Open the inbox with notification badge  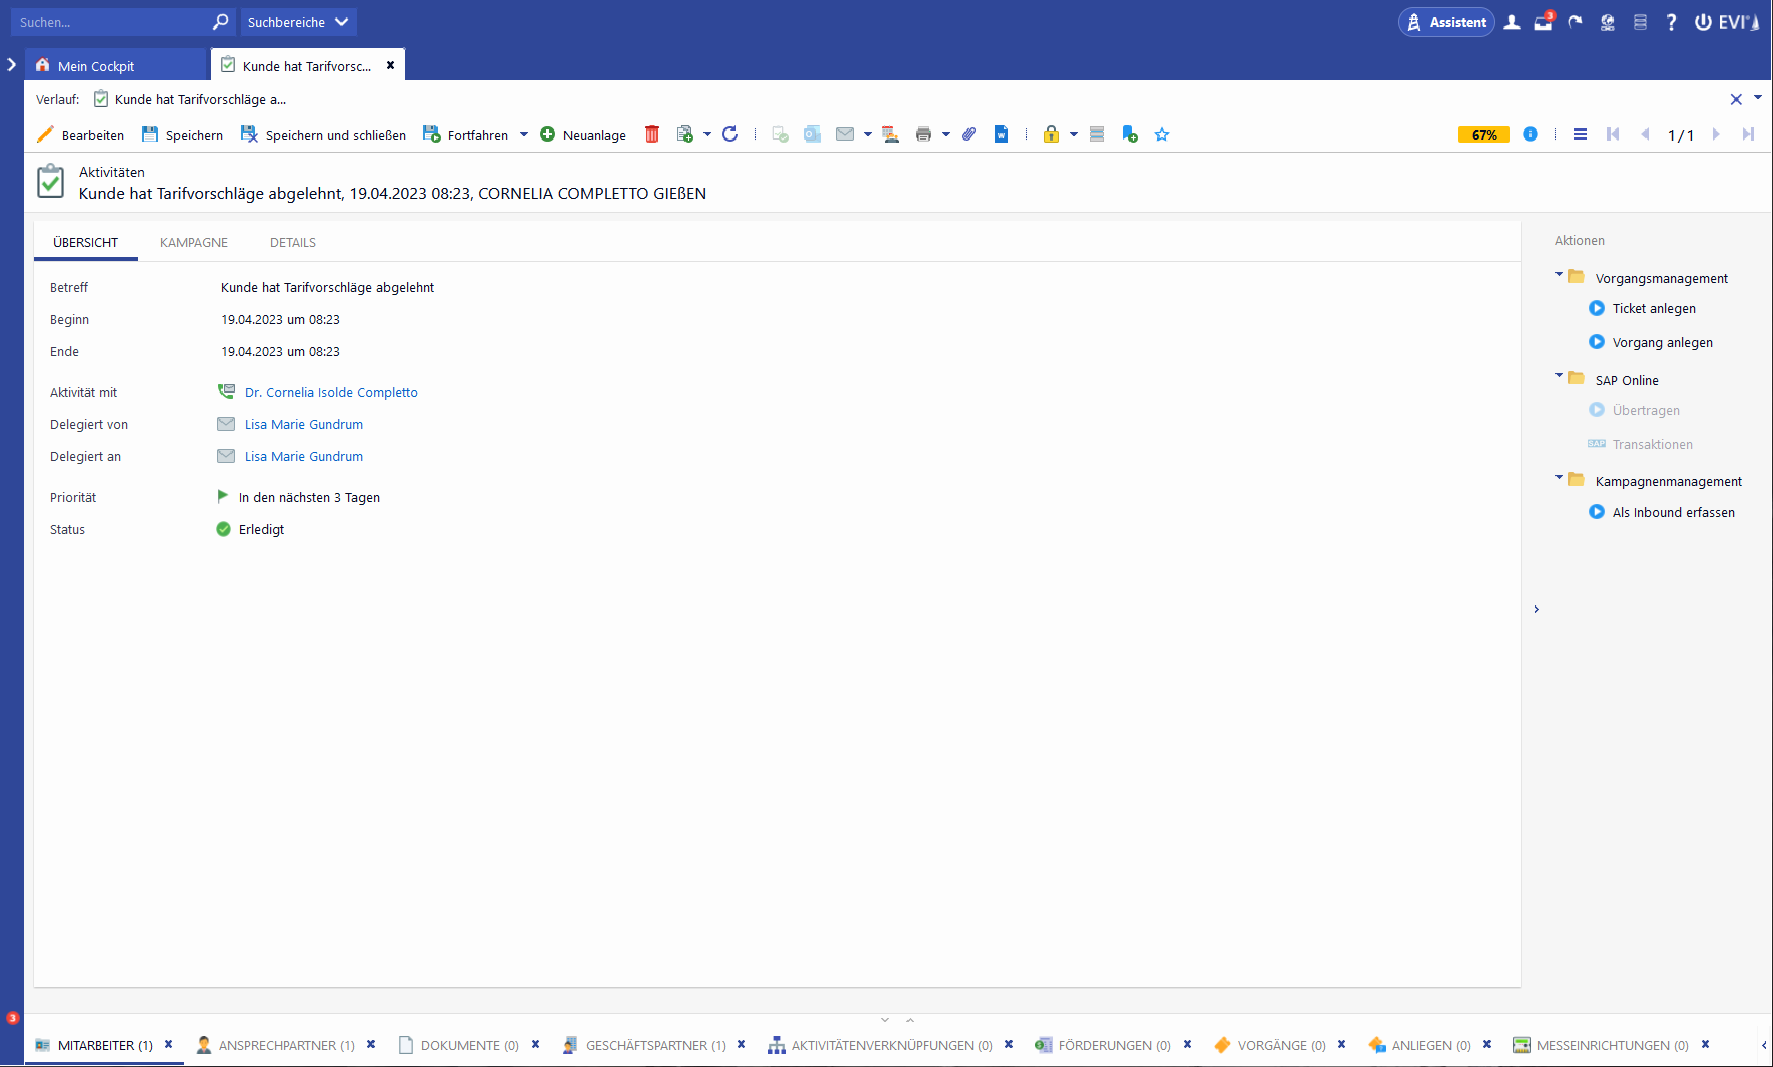[x=1543, y=22]
